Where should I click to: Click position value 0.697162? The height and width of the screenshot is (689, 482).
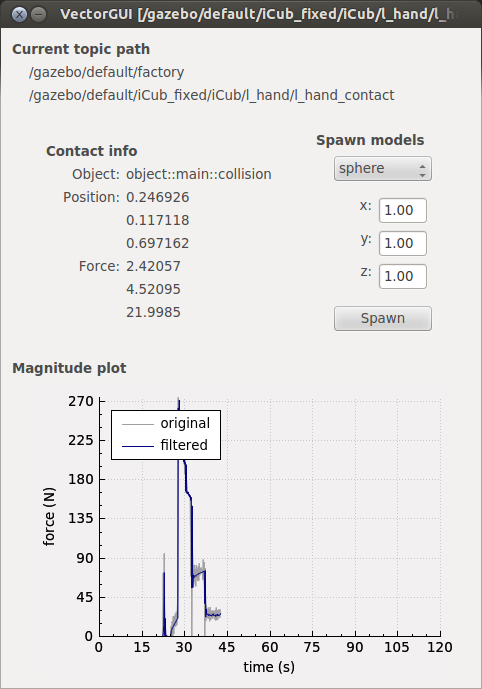click(157, 243)
